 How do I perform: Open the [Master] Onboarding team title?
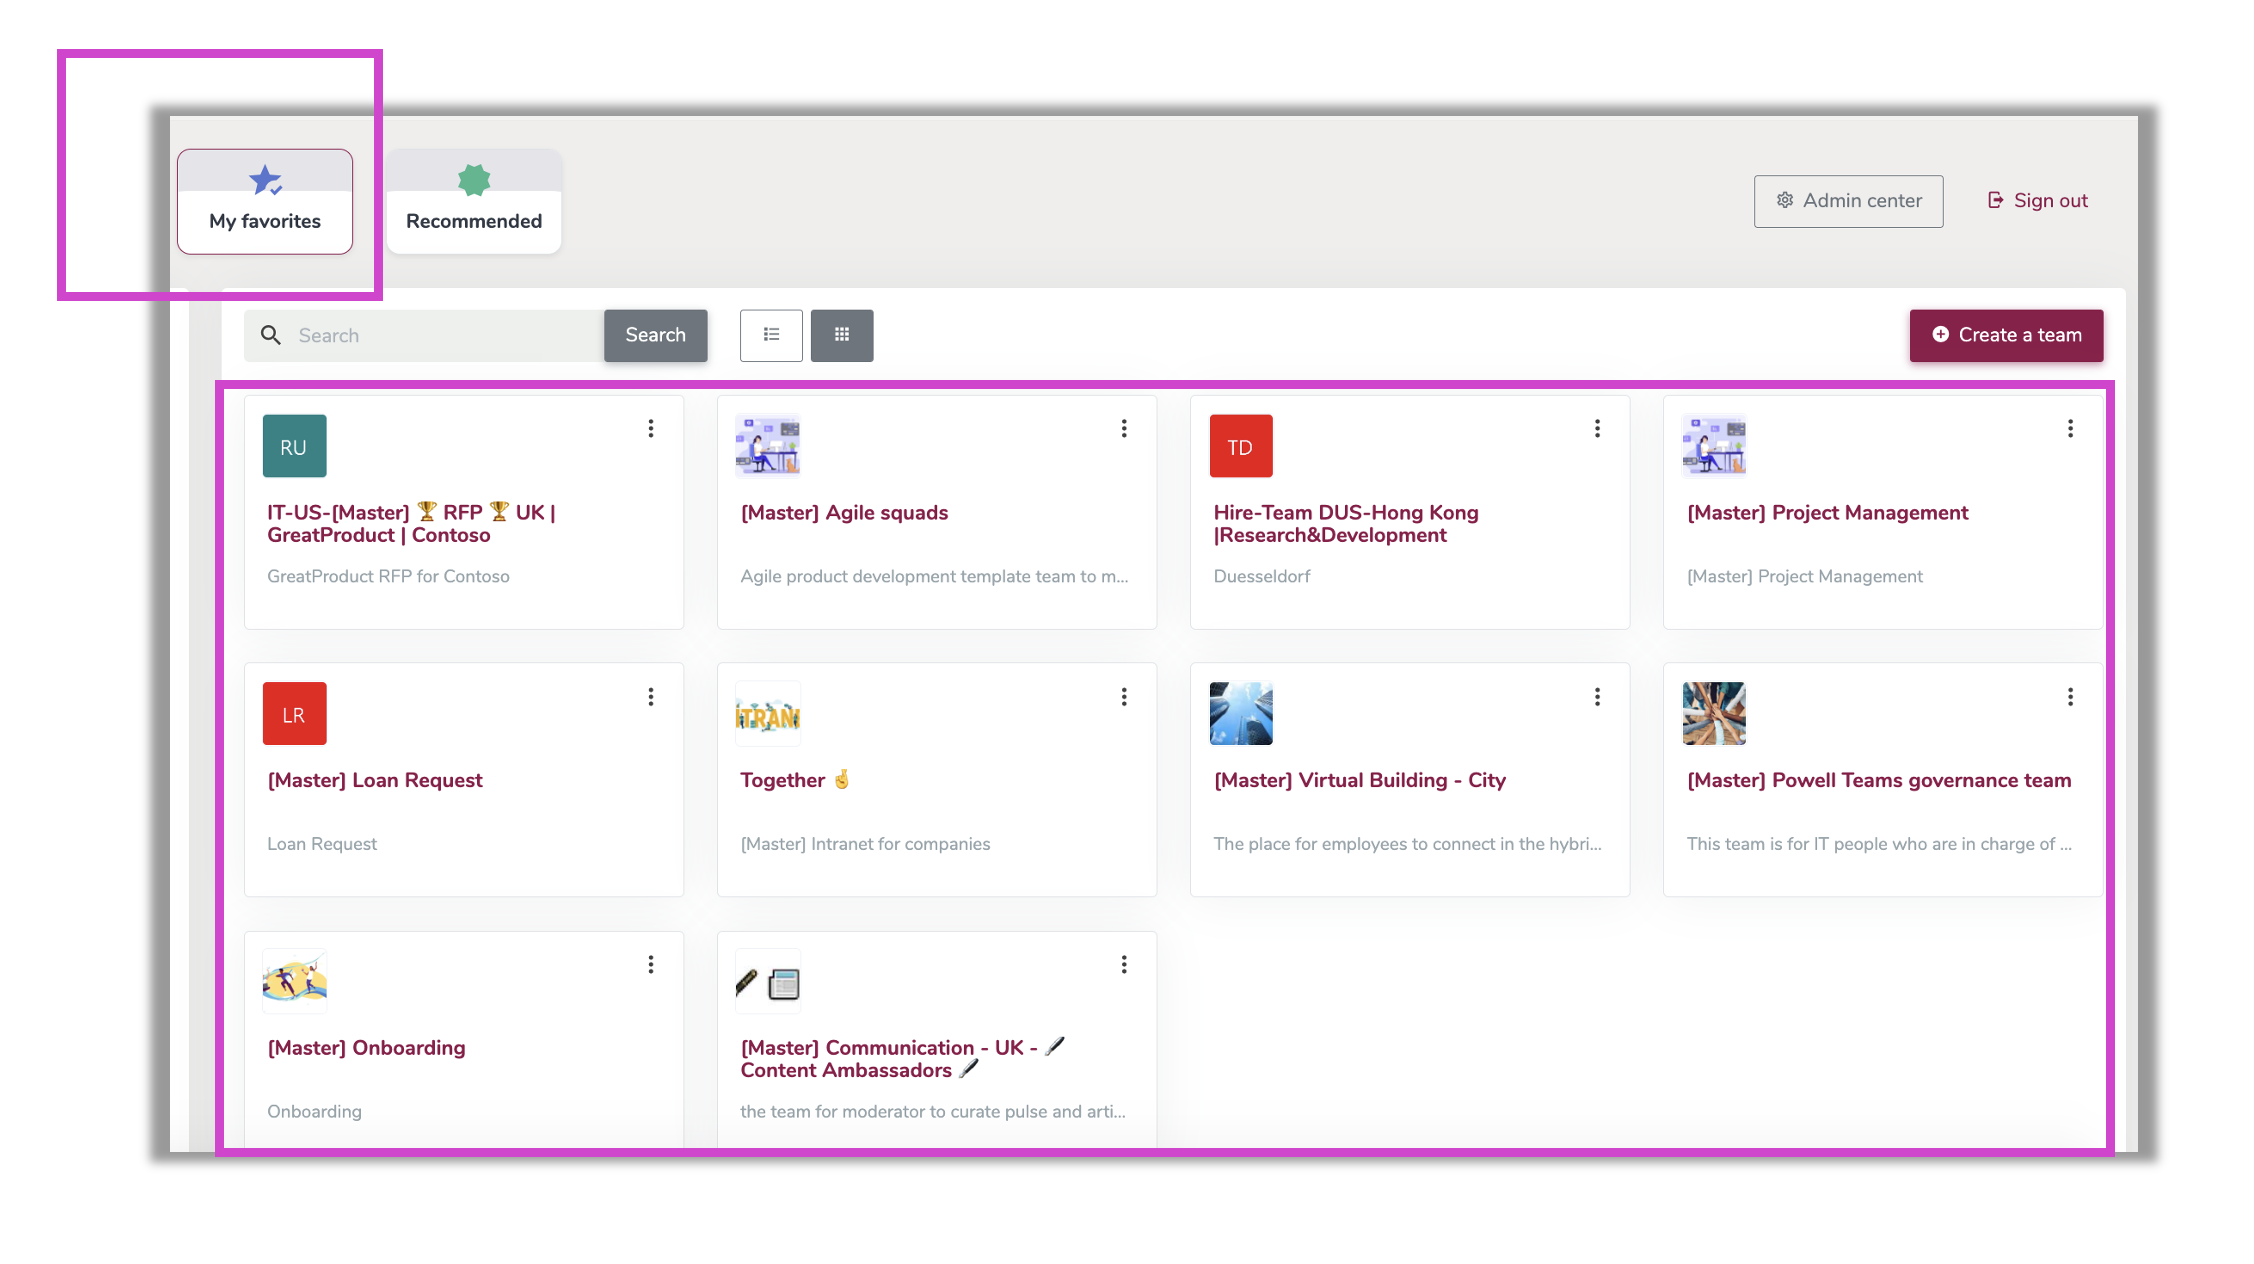click(366, 1048)
